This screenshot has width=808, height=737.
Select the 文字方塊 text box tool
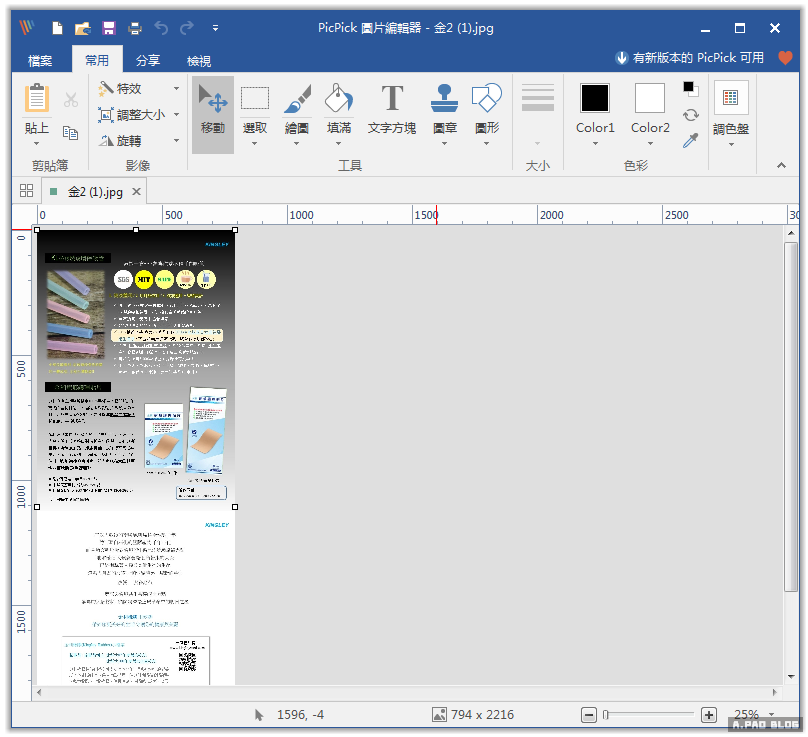click(x=392, y=108)
